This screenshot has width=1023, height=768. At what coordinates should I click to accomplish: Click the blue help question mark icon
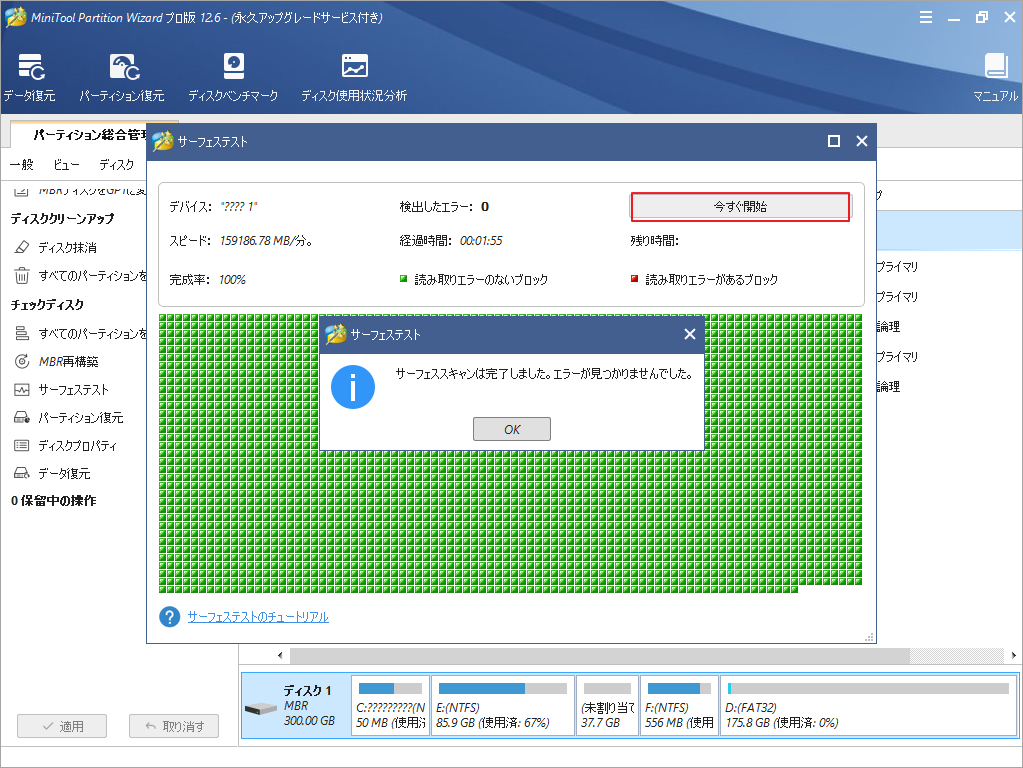(170, 617)
